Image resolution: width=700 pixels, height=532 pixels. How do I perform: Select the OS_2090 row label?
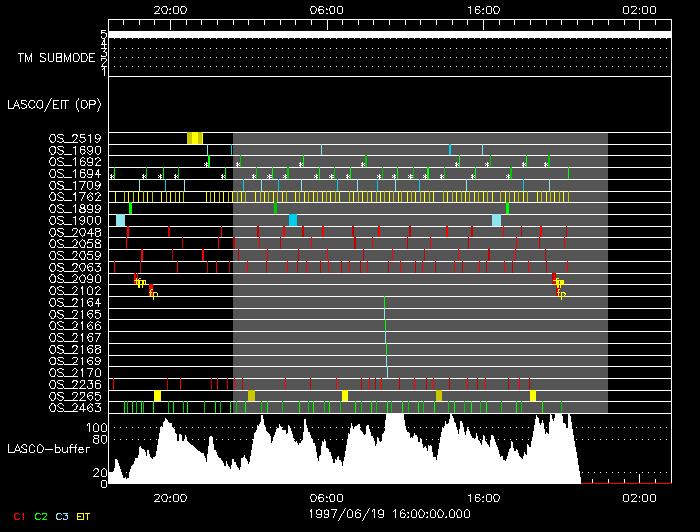(x=75, y=279)
